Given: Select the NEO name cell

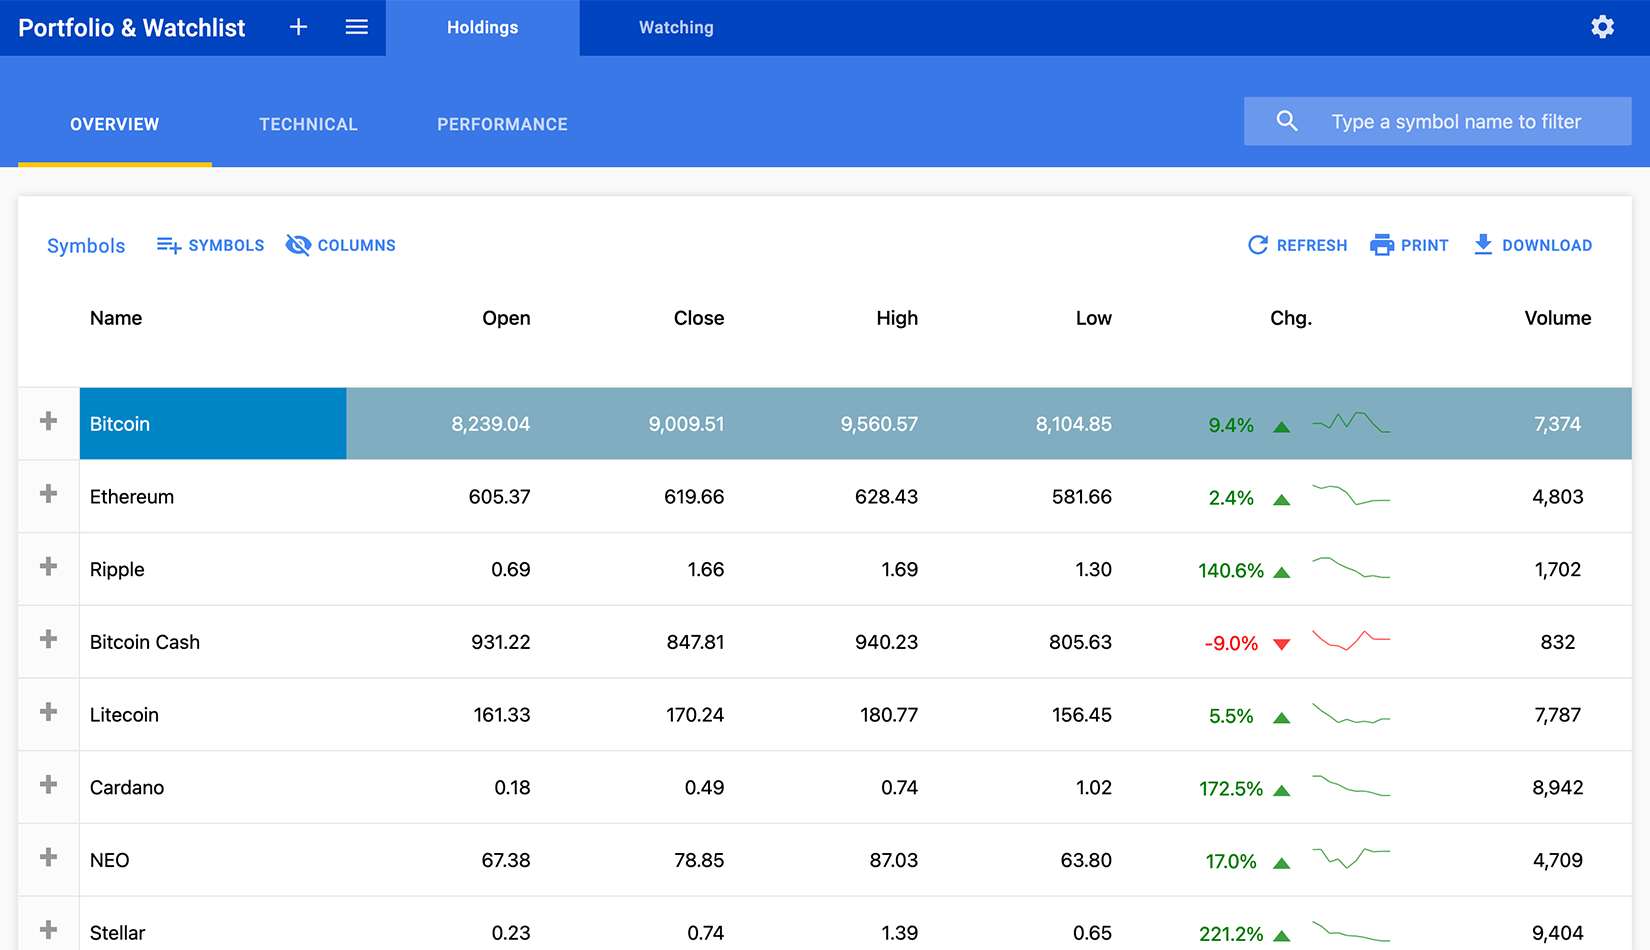Looking at the screenshot, I should (x=213, y=860).
